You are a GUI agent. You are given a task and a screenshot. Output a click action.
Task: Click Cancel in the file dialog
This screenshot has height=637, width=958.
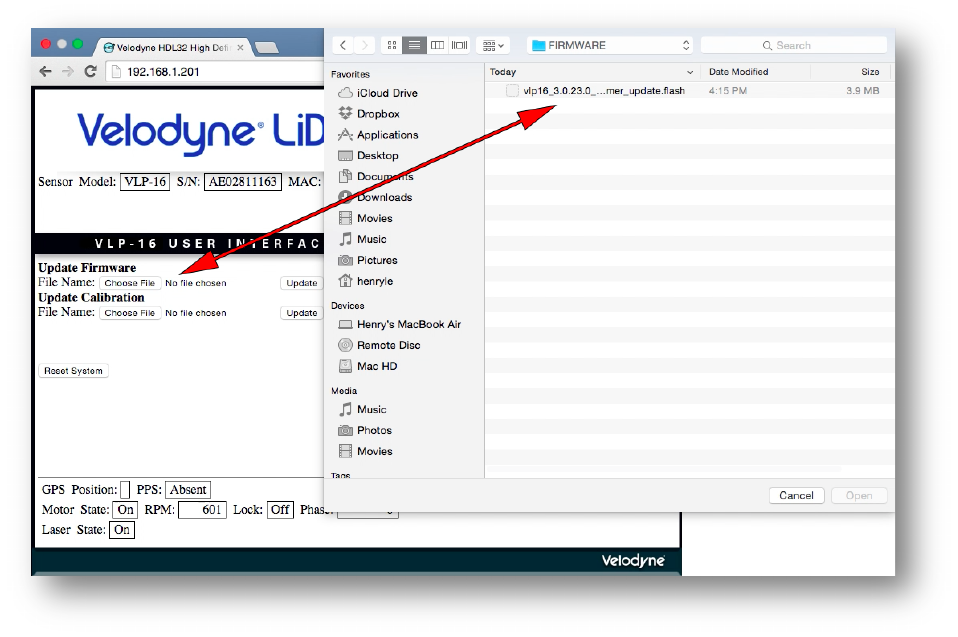pos(796,495)
